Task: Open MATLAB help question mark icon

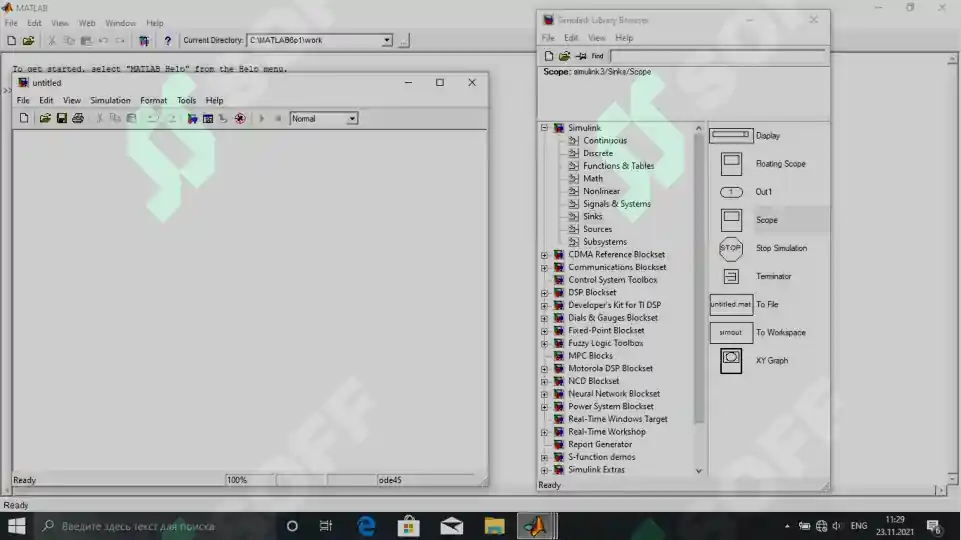Action: 167,40
